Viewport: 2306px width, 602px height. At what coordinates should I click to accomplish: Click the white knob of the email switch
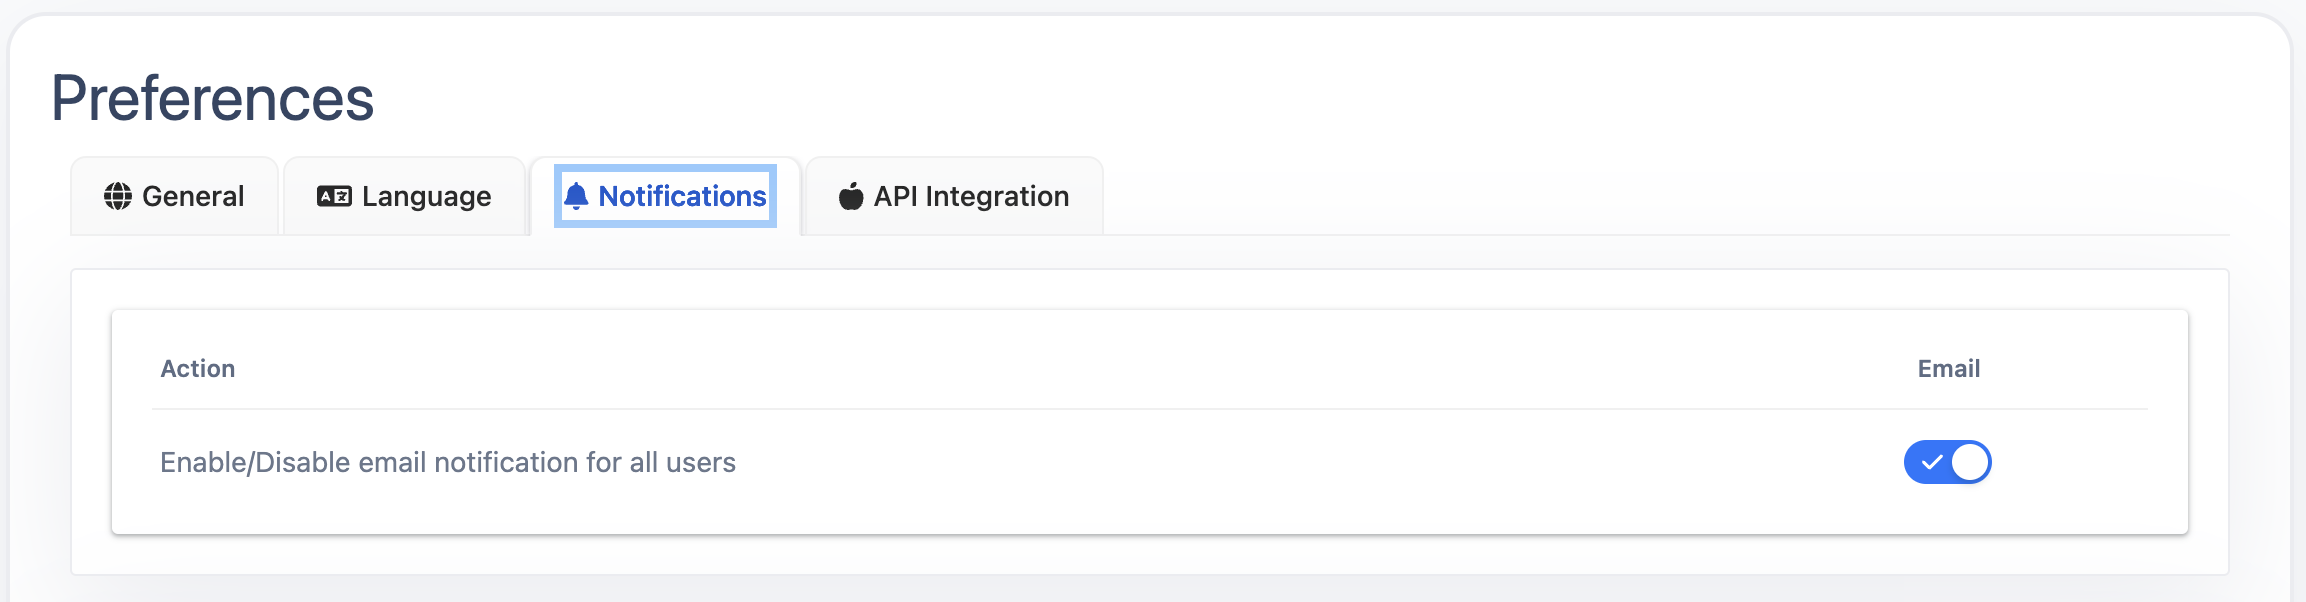[1970, 462]
